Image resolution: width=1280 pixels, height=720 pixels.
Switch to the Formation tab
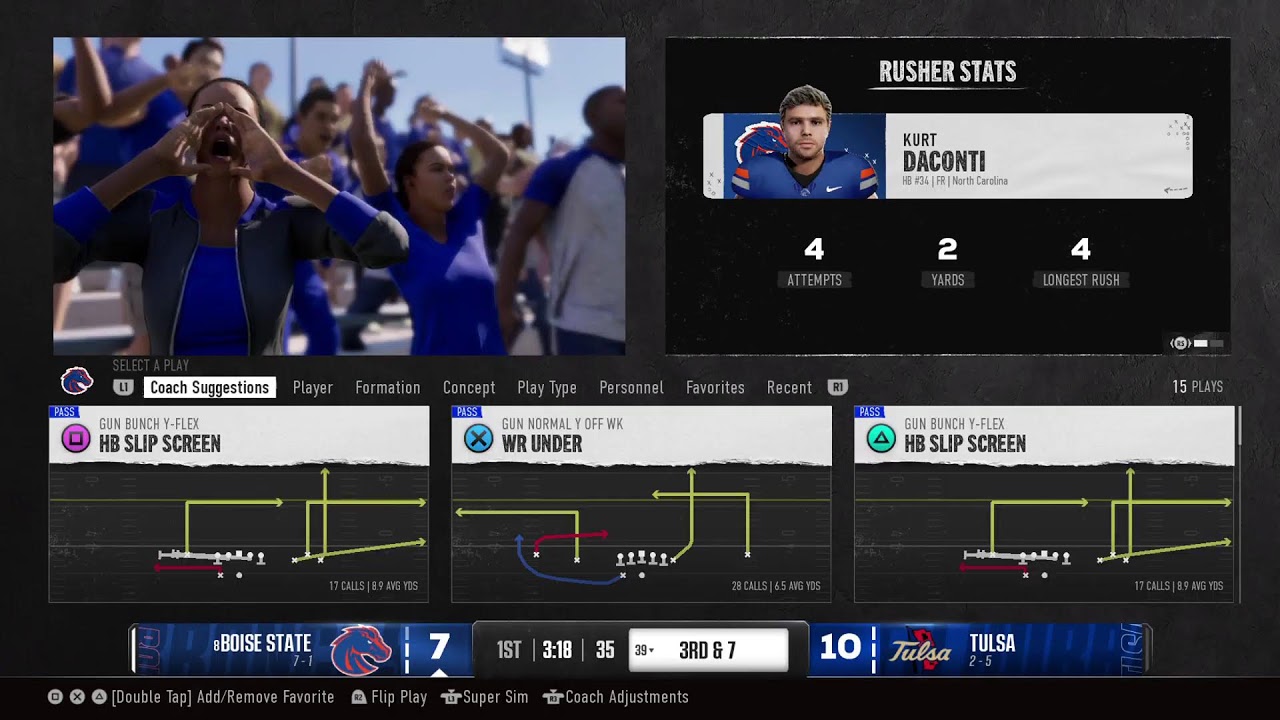click(388, 387)
